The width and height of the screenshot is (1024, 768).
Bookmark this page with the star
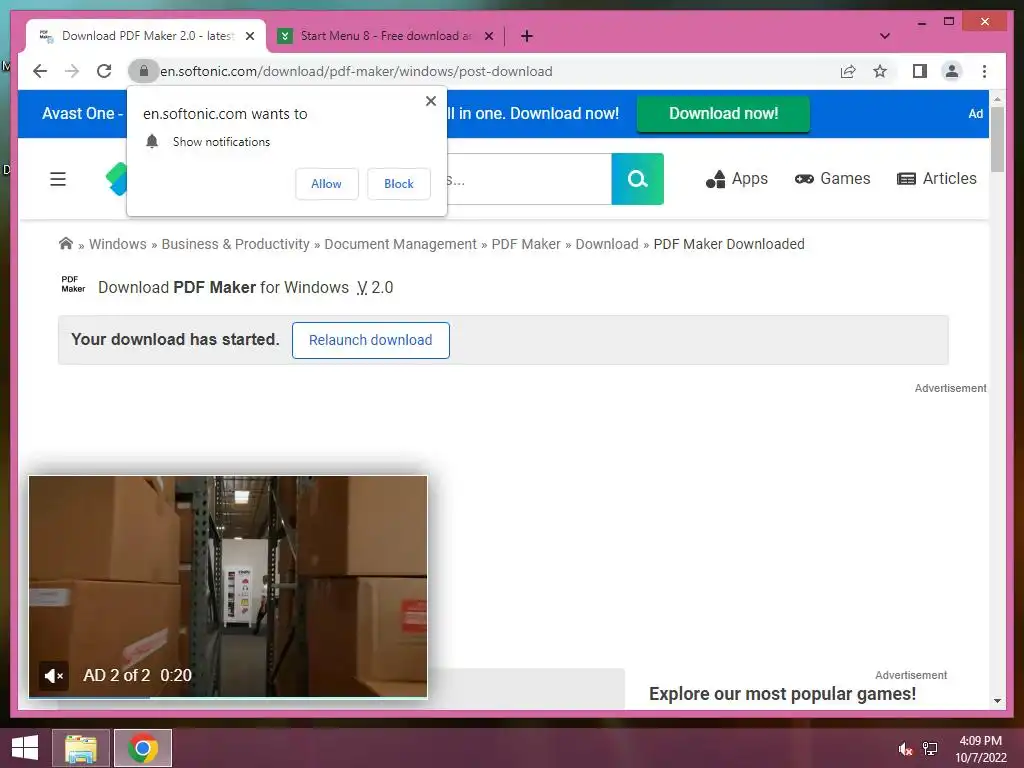(x=880, y=71)
